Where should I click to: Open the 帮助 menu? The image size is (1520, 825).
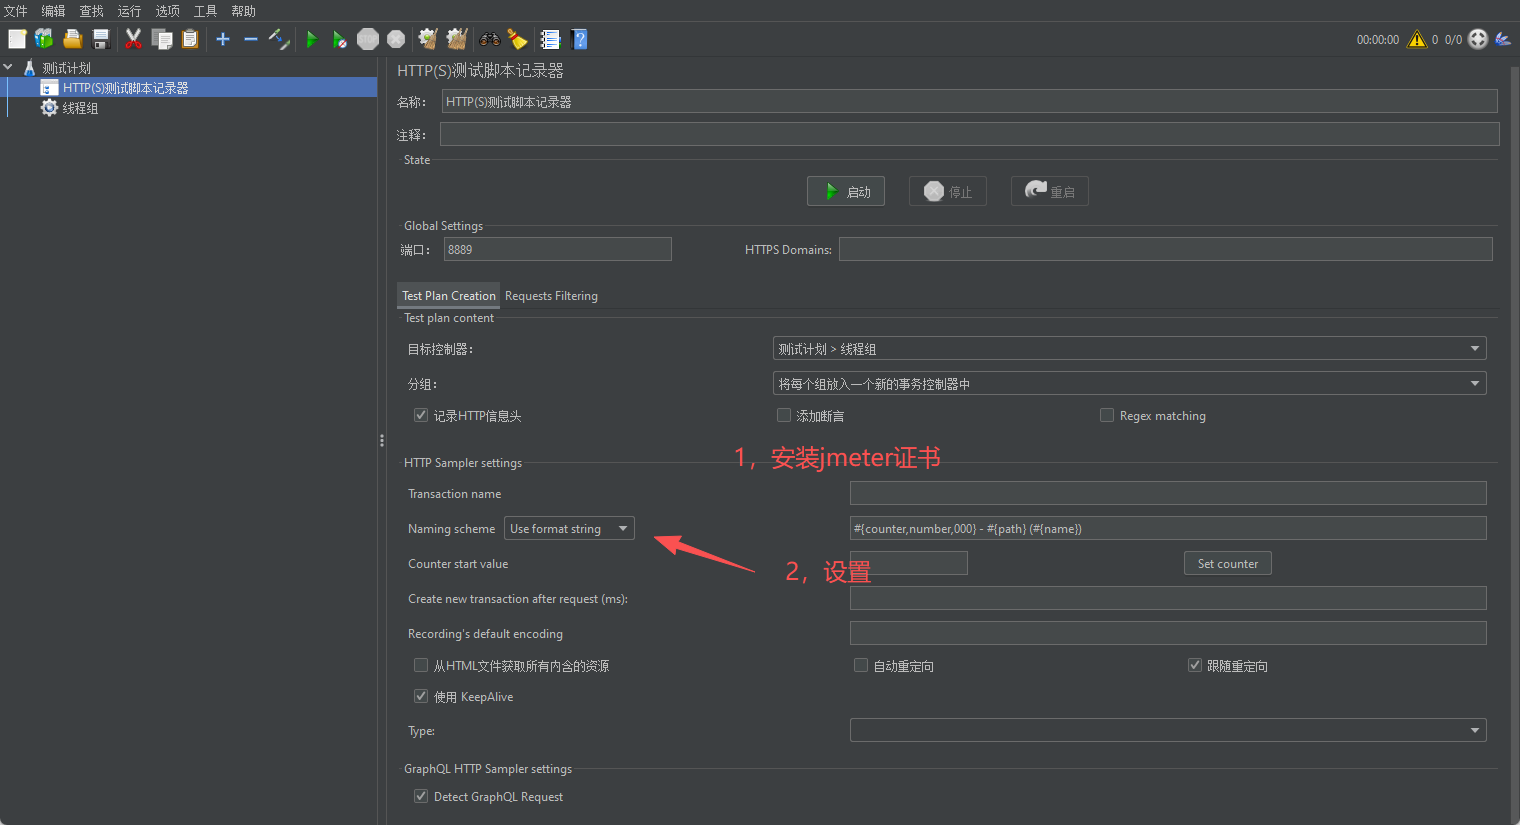click(x=244, y=11)
